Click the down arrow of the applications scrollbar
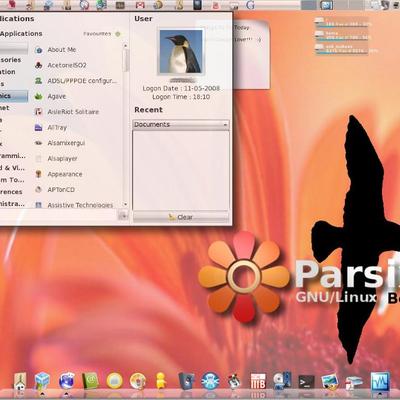The height and width of the screenshot is (400, 400). (x=126, y=204)
